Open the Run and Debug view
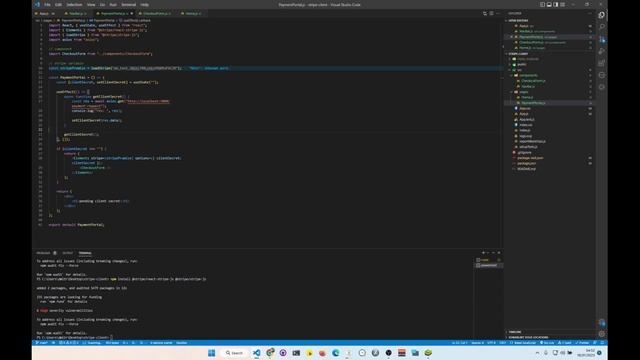Screen dimensions: 640x360 [x=602, y=51]
